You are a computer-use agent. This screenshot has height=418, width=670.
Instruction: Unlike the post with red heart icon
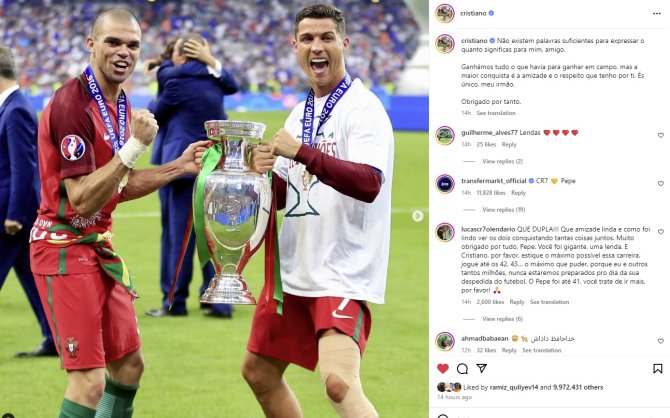pyautogui.click(x=443, y=368)
